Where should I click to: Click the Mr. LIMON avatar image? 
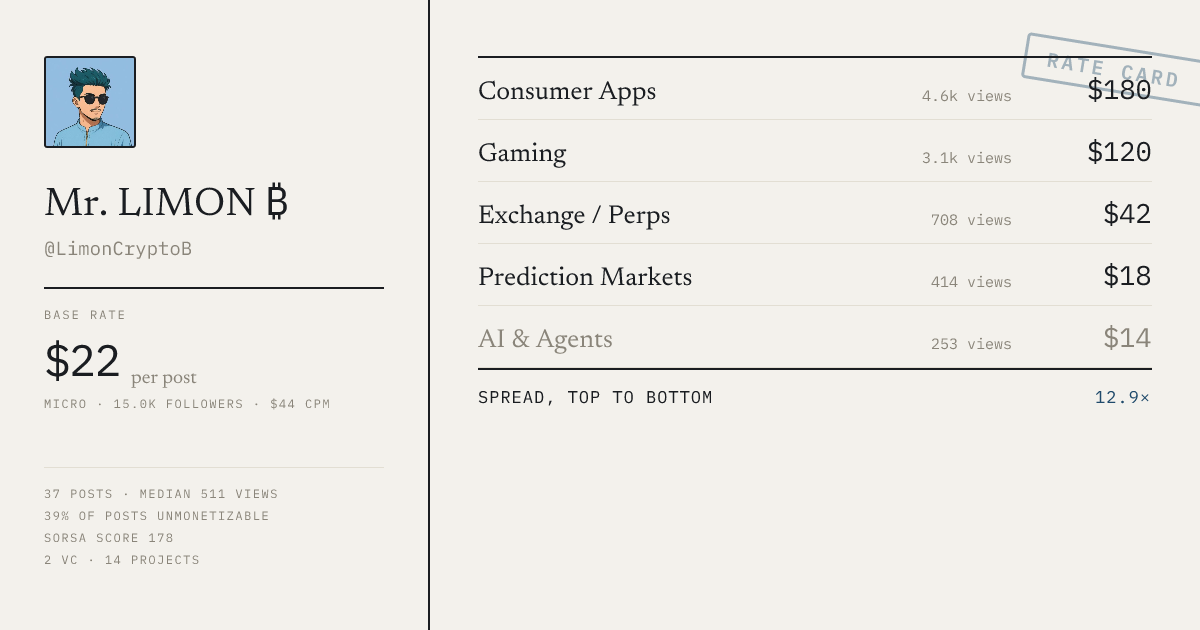pyautogui.click(x=90, y=102)
